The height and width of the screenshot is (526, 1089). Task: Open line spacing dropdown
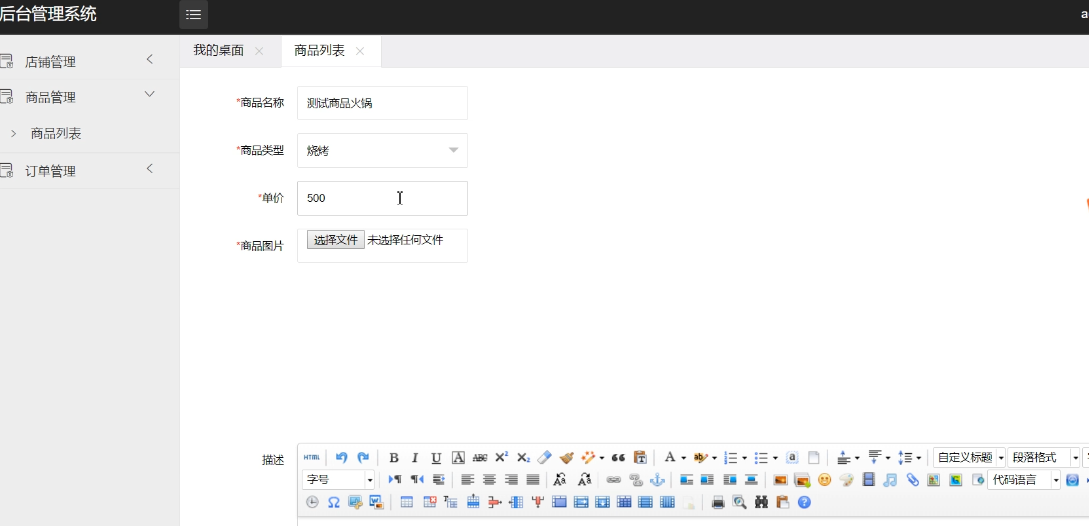(x=918, y=458)
